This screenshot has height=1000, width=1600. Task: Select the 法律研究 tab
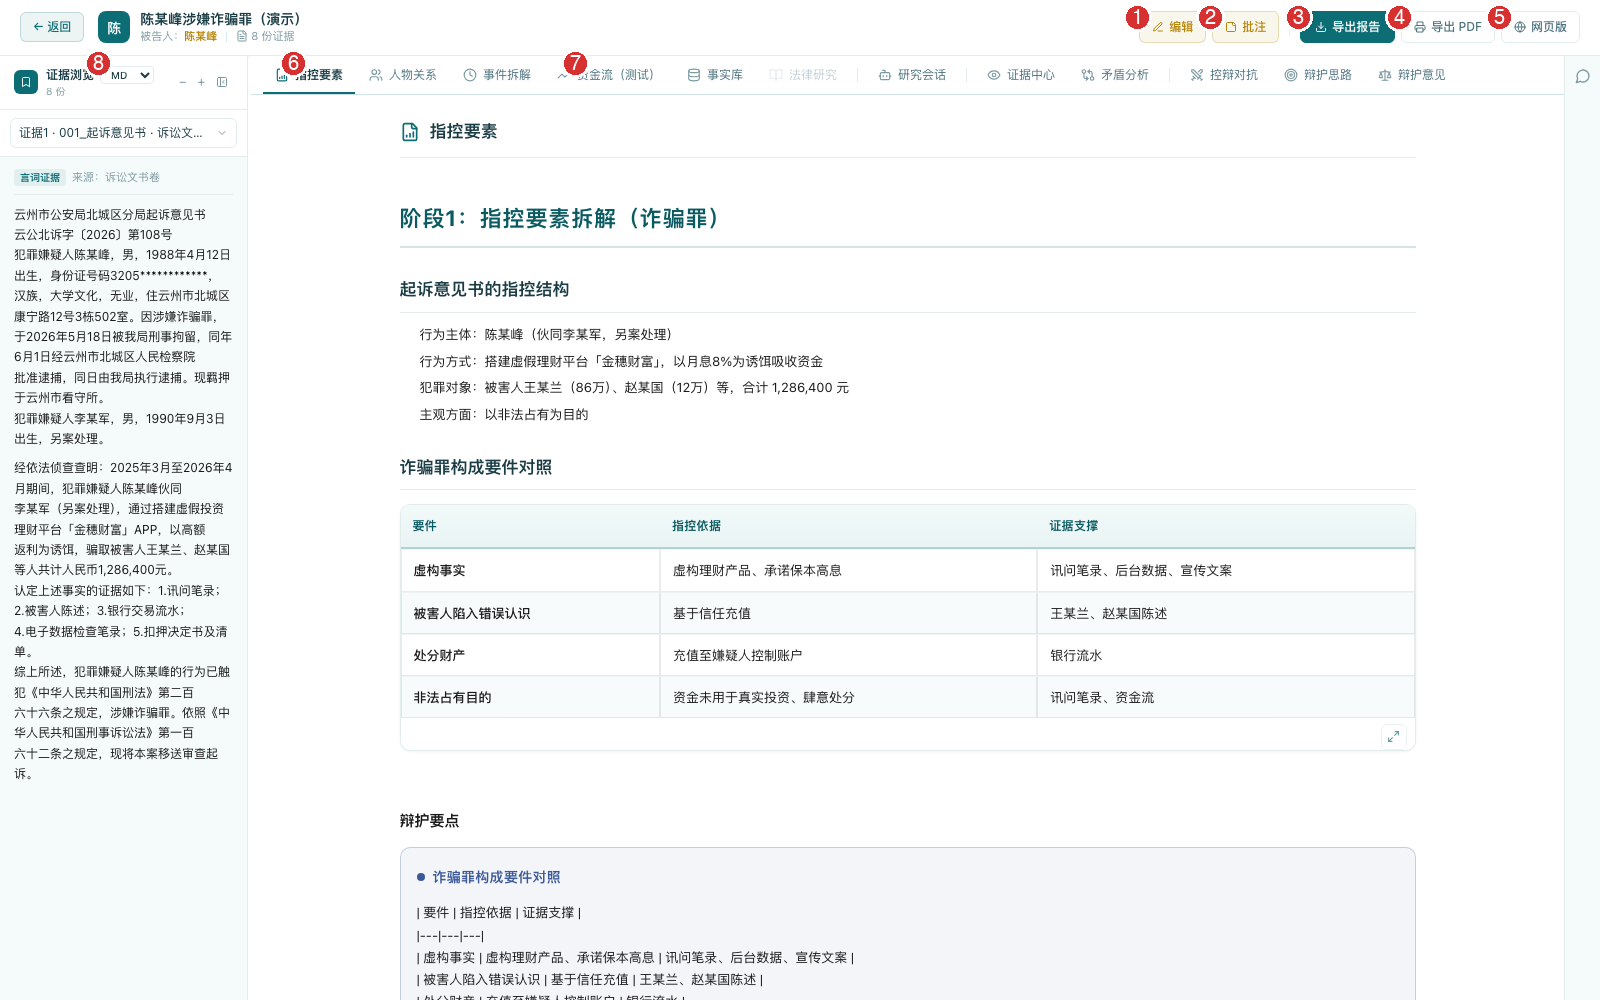click(803, 75)
